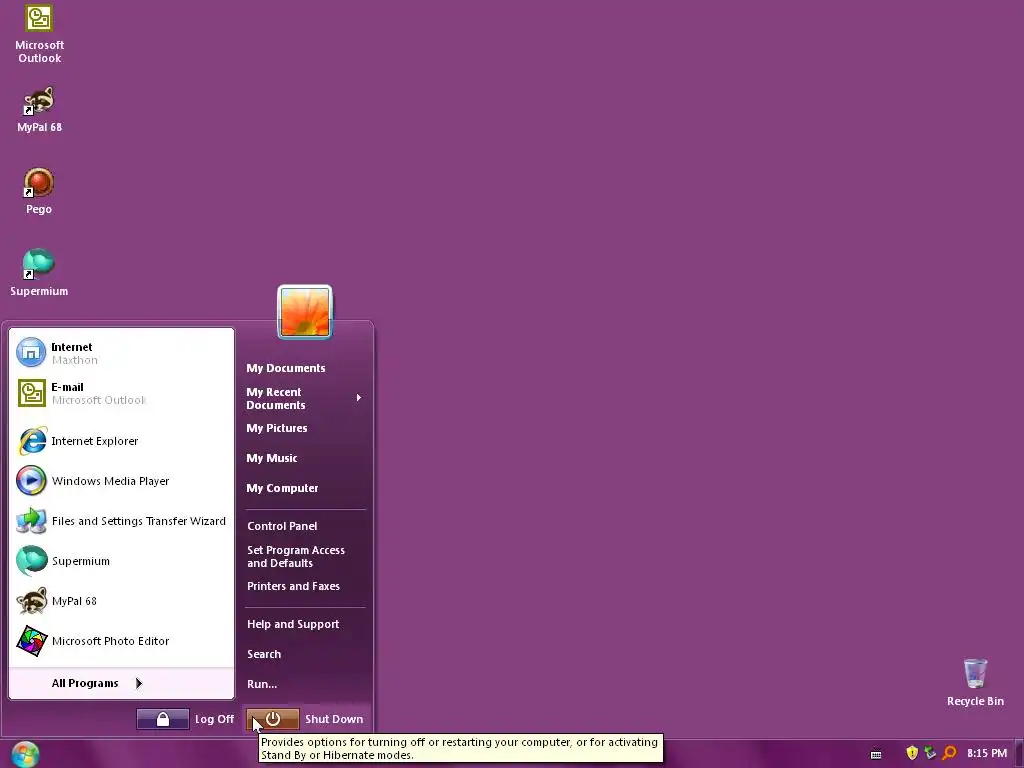
Task: Open E-mail Microsoft Outlook pinned entry
Action: click(x=121, y=393)
